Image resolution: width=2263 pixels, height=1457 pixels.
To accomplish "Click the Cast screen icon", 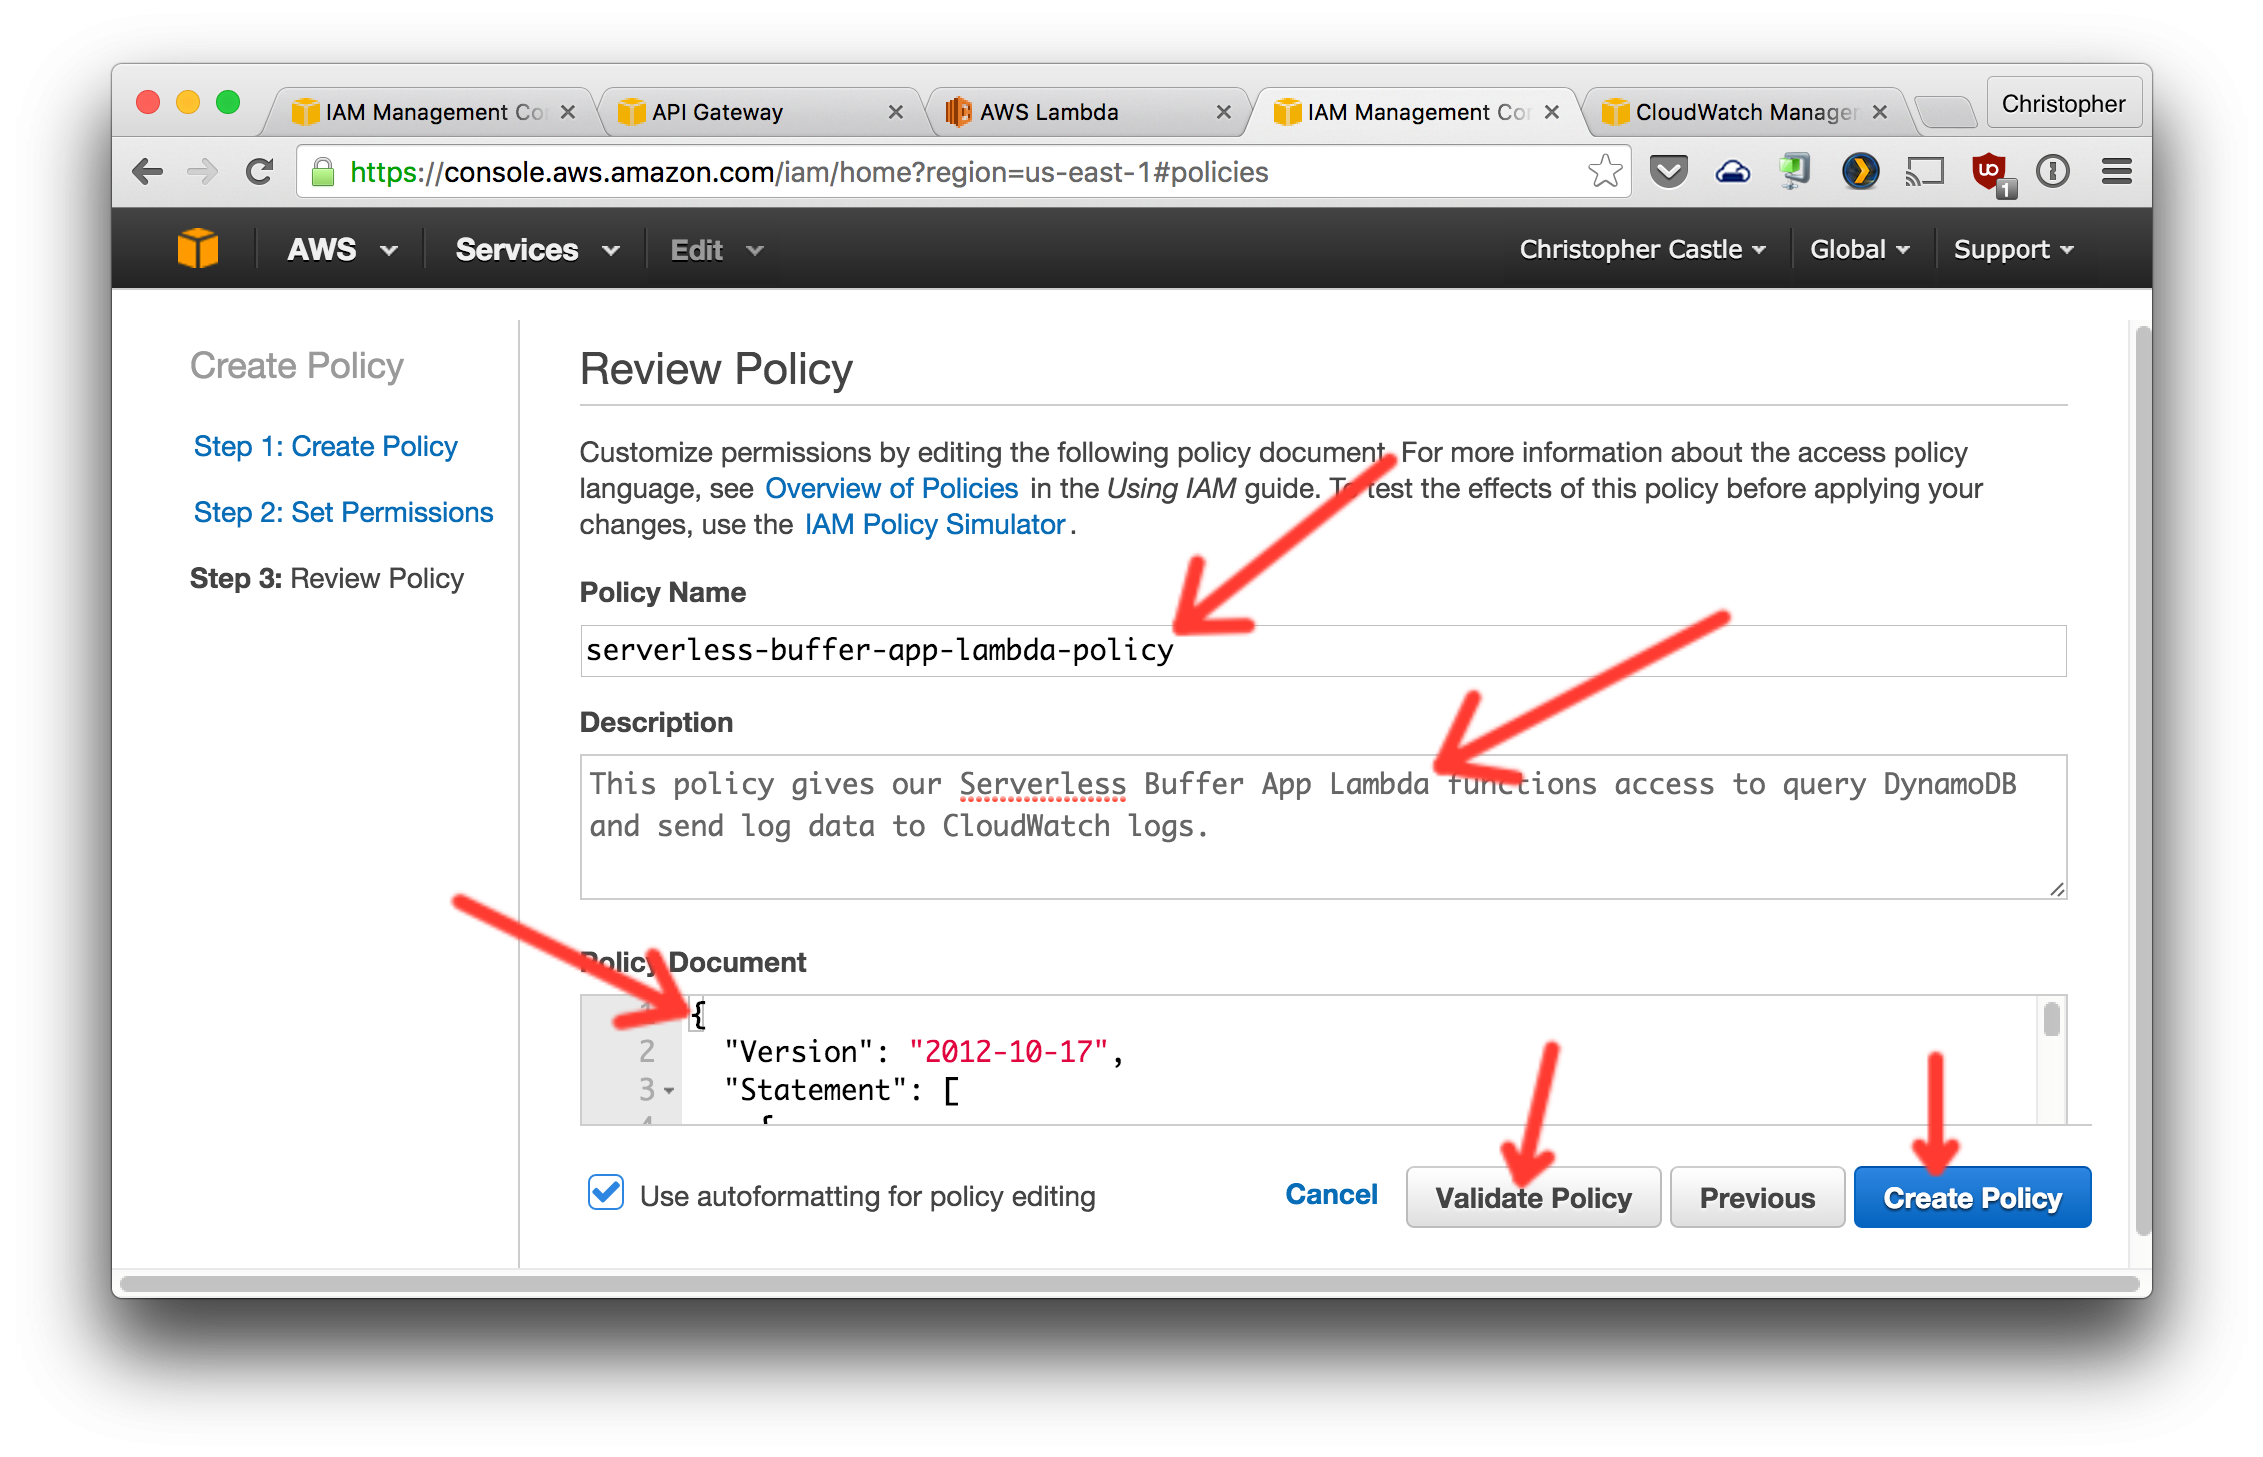I will [1924, 172].
